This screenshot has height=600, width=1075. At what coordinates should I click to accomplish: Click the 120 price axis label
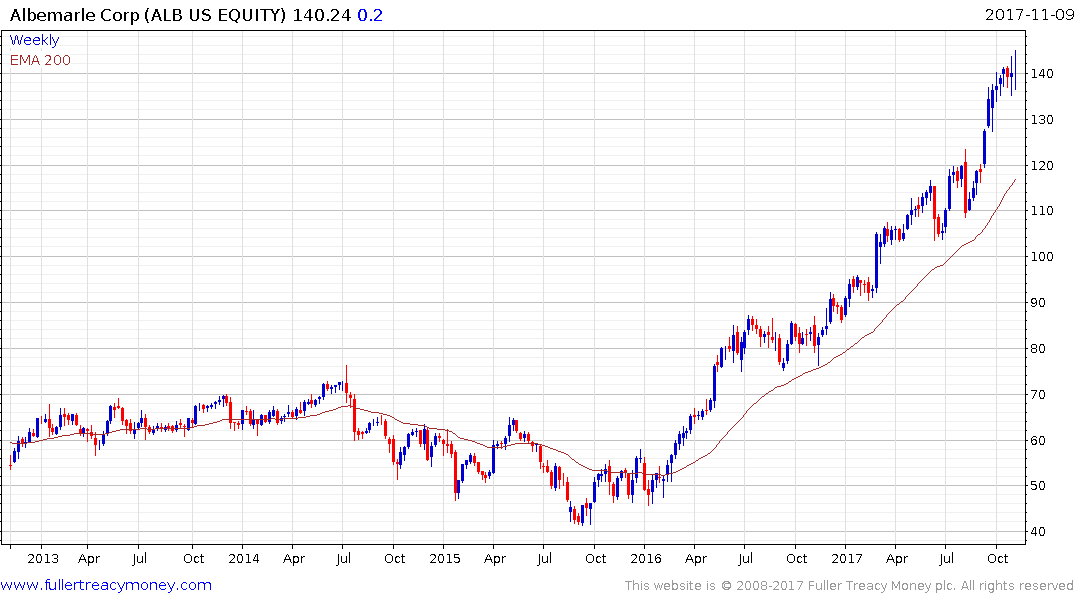[x=1045, y=166]
